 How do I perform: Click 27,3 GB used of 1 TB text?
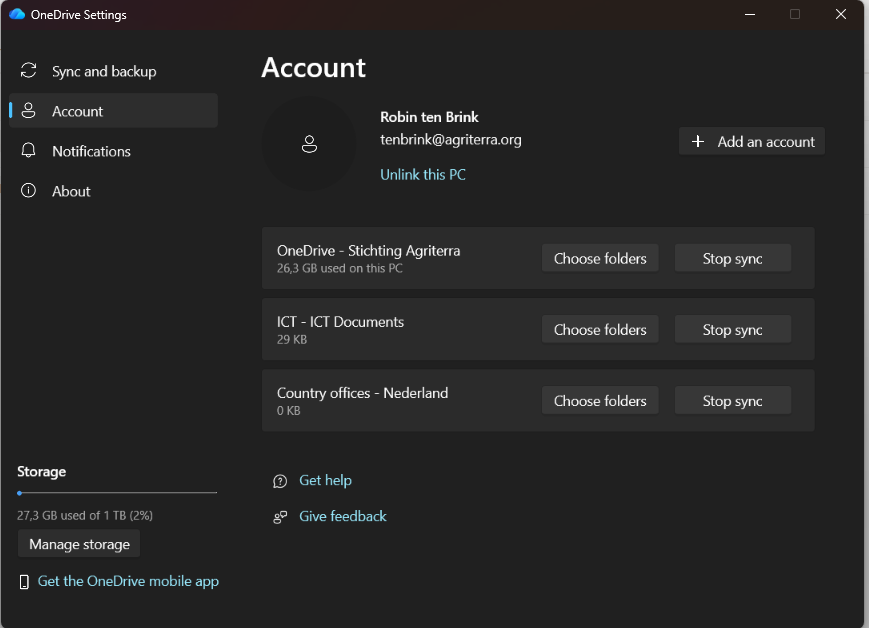pos(85,515)
